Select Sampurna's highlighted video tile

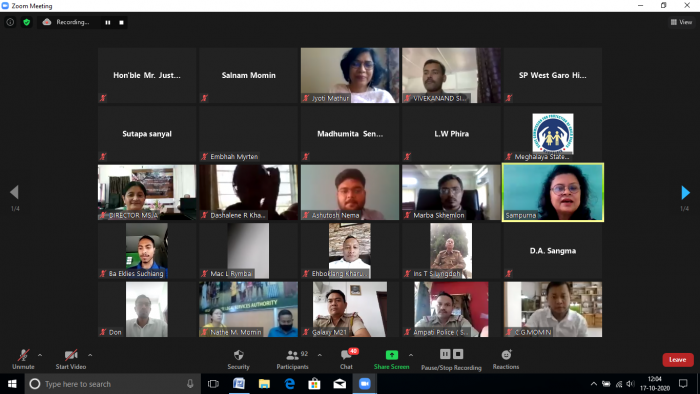click(x=553, y=192)
